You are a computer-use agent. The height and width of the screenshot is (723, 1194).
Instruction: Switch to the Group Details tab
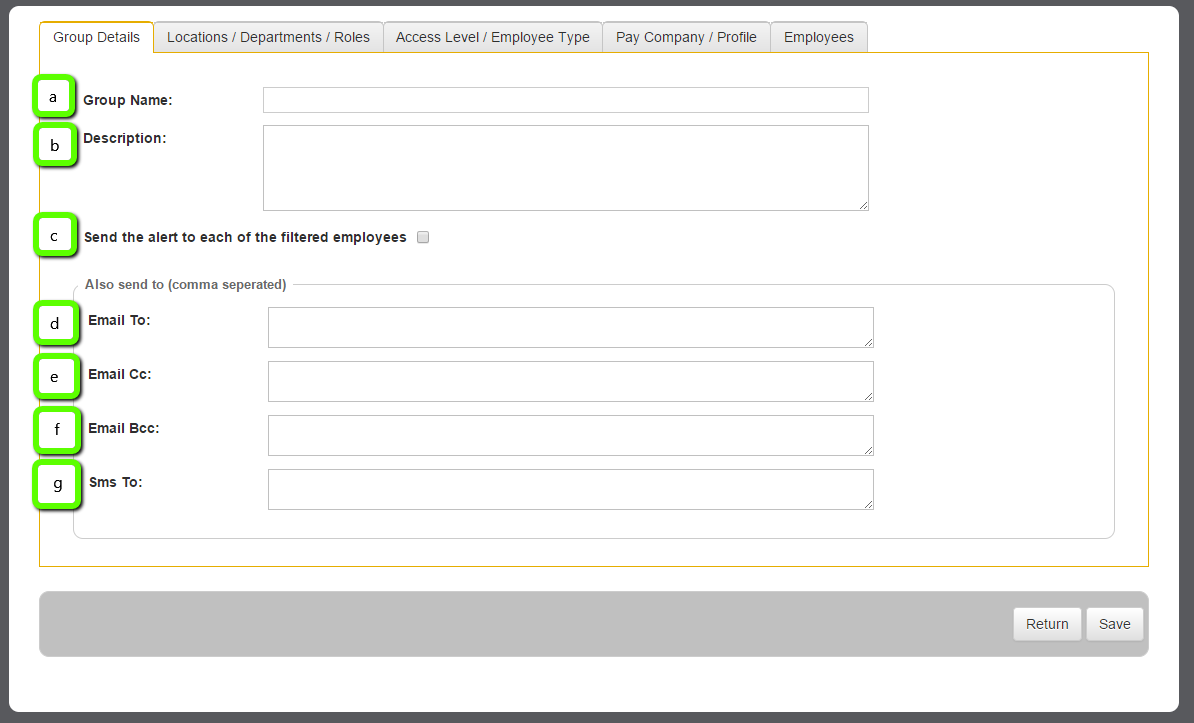click(97, 37)
